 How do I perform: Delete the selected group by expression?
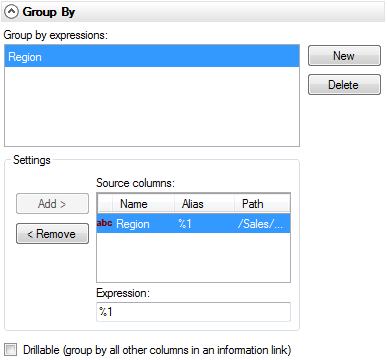pos(344,84)
